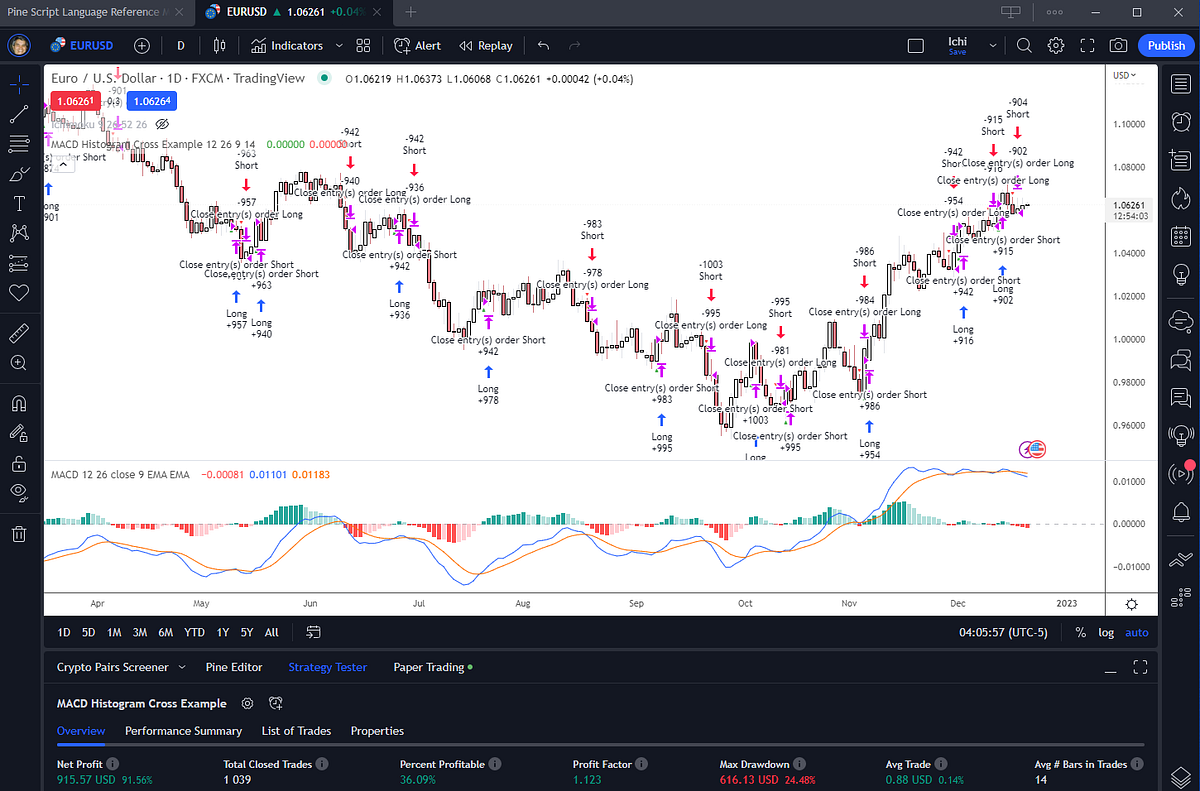1200x791 pixels.
Task: Open the Pine Editor tab
Action: (x=234, y=667)
